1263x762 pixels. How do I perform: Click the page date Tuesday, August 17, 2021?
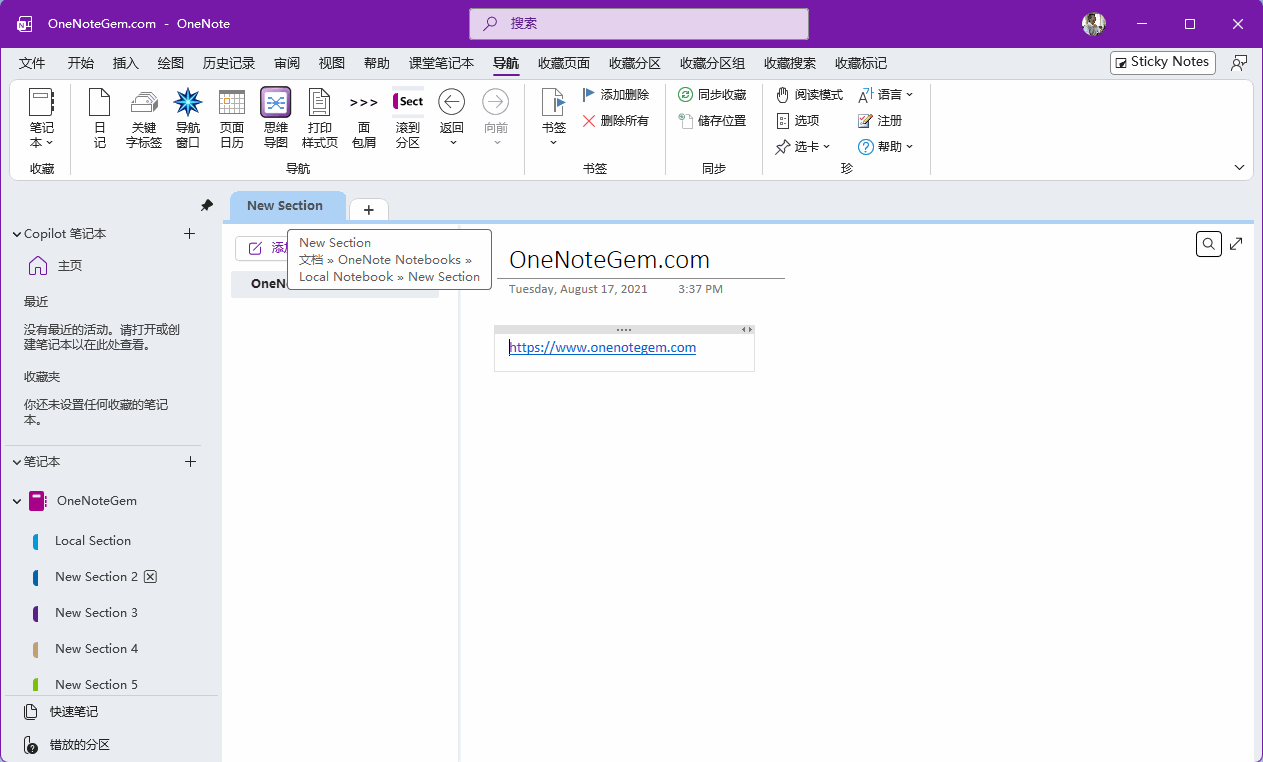pos(578,289)
